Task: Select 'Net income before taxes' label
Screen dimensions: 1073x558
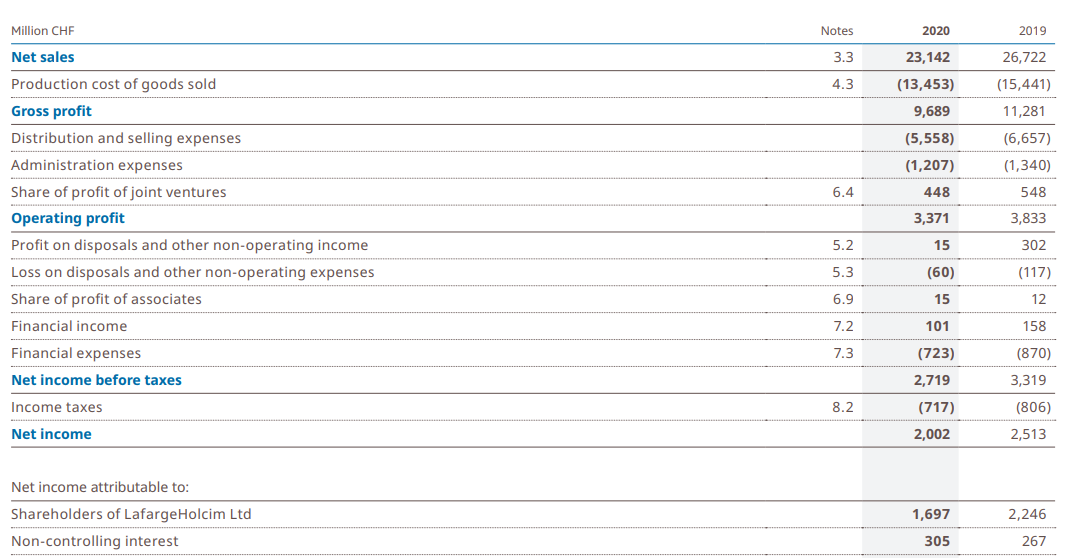Action: coord(96,380)
